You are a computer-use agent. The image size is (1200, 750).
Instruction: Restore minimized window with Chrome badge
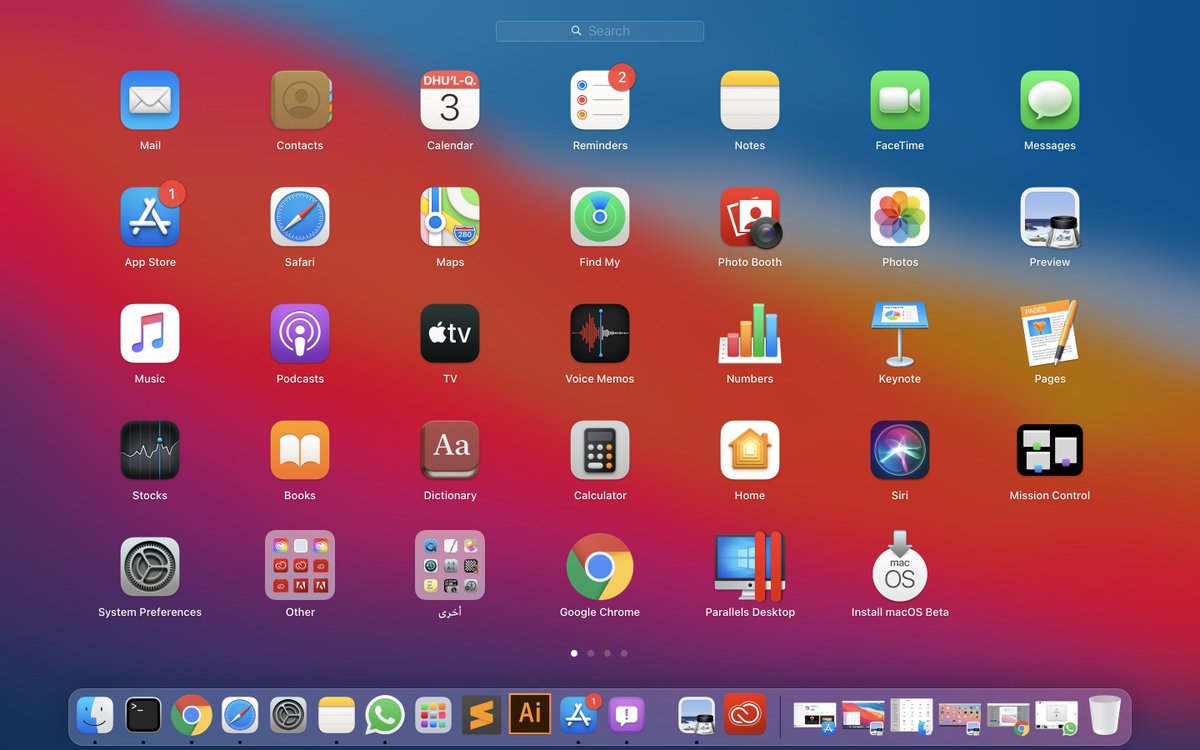pos(1008,718)
